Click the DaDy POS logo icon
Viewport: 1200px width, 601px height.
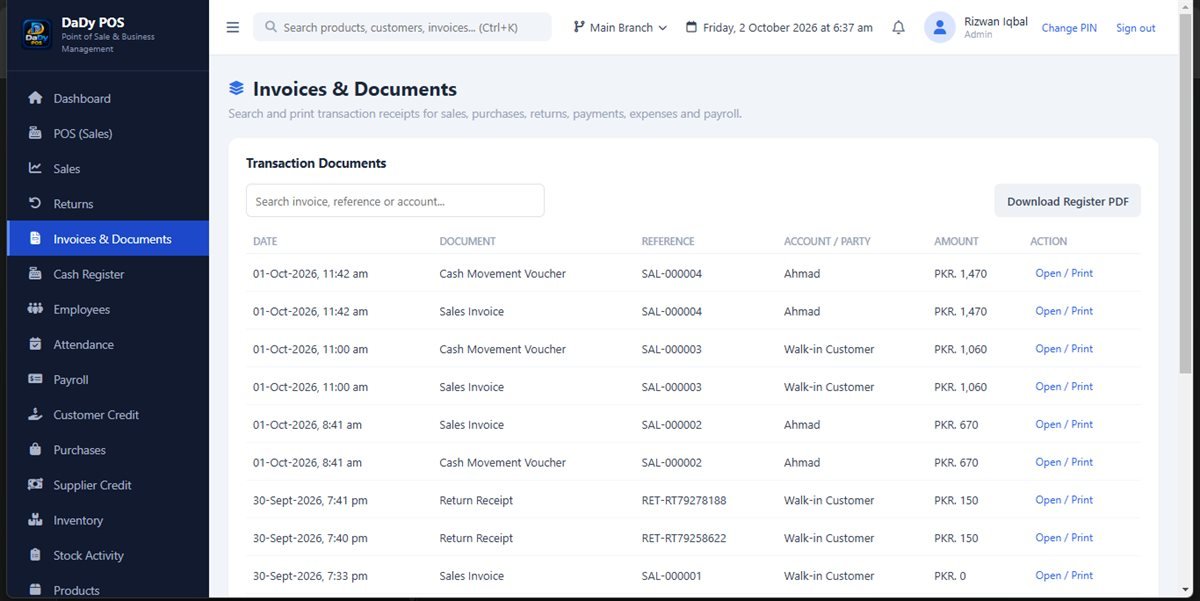[36, 34]
